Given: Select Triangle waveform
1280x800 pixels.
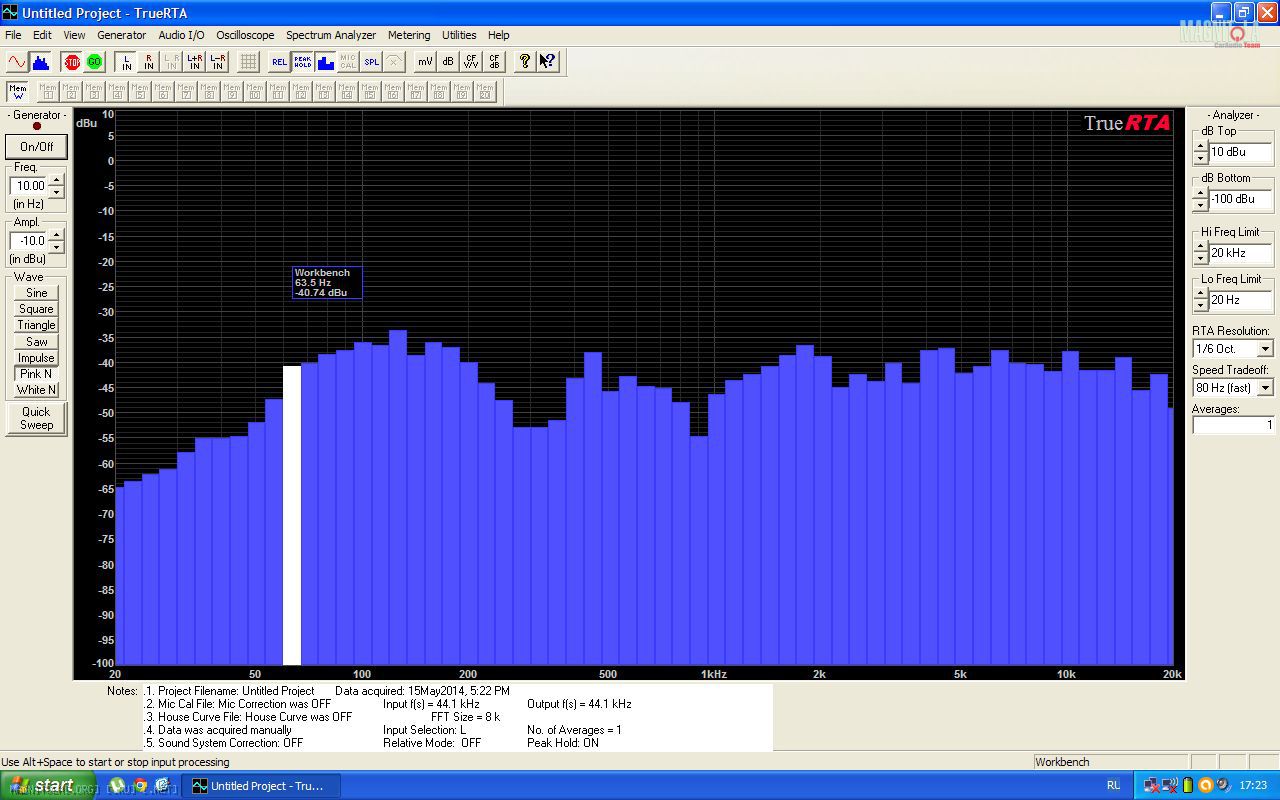Looking at the screenshot, I should [x=37, y=325].
